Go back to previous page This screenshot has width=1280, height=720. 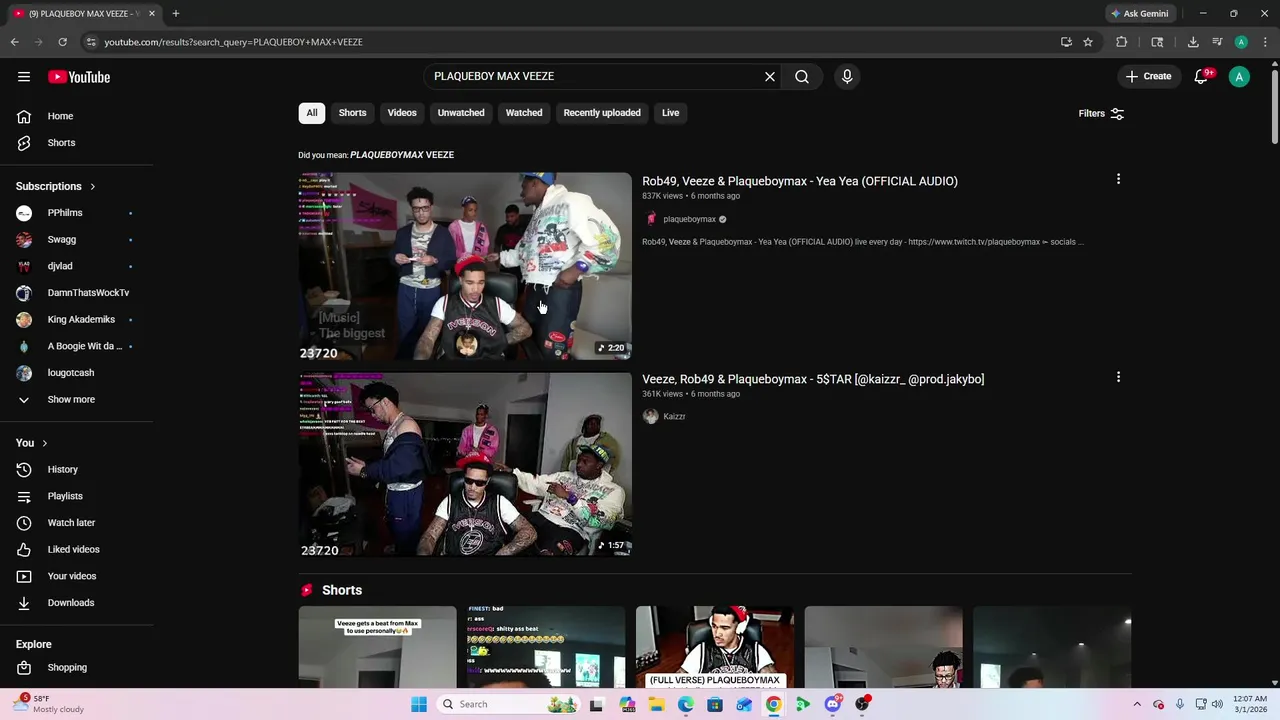[x=15, y=42]
